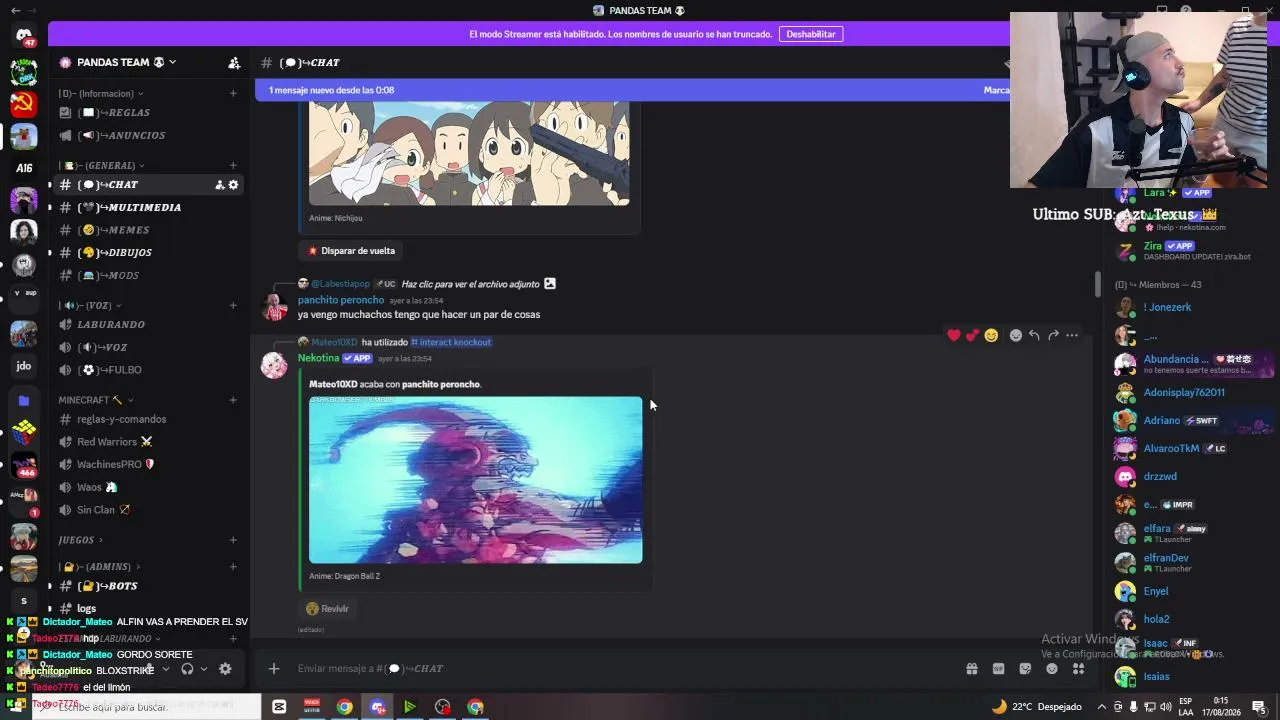Collapse the GENERAL category
1280x720 pixels.
point(101,166)
